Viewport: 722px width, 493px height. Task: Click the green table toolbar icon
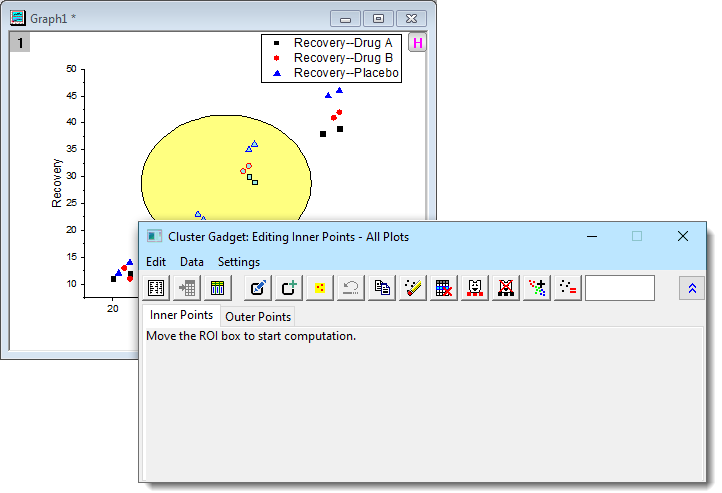(217, 288)
